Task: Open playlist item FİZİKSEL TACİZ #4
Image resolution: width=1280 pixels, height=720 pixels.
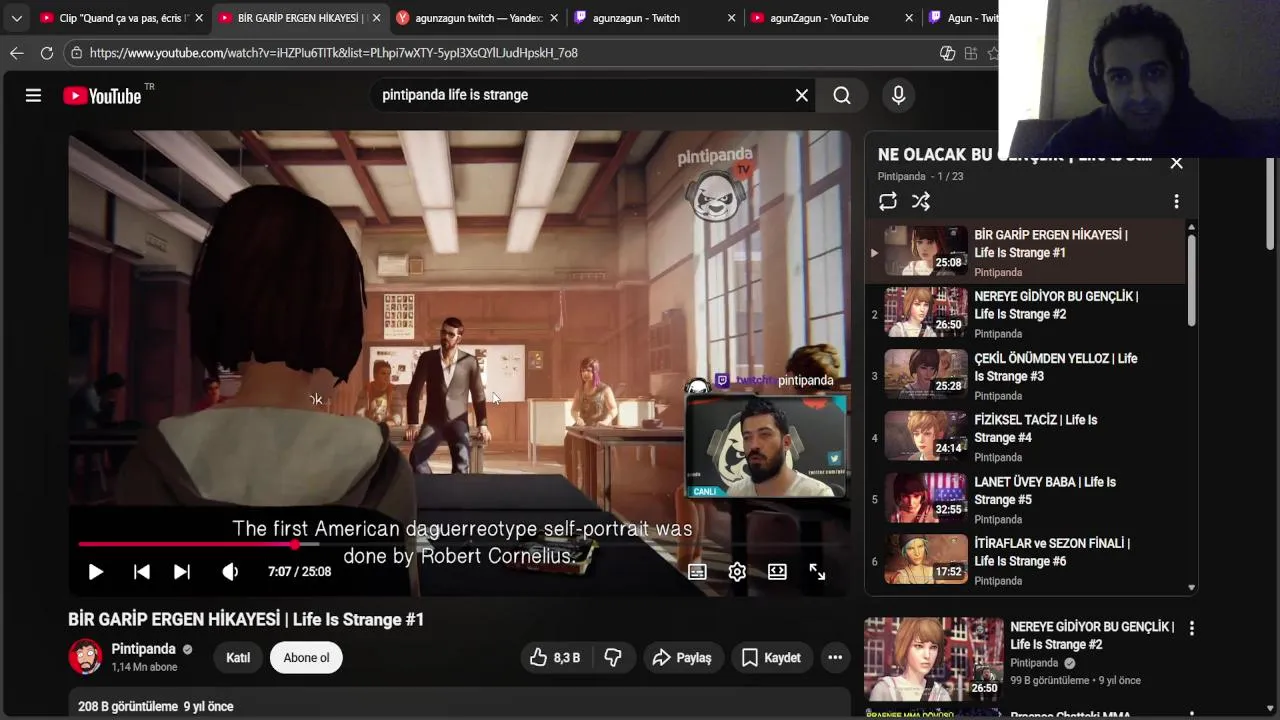Action: coord(1026,438)
